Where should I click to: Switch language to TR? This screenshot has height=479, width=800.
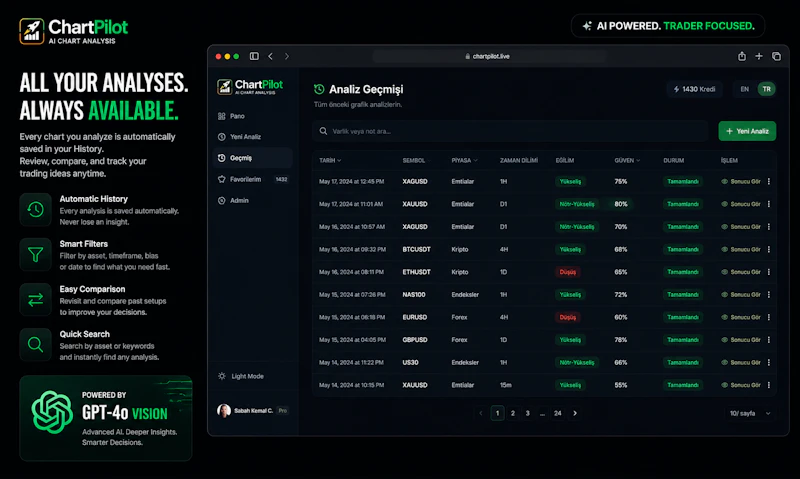click(x=766, y=89)
